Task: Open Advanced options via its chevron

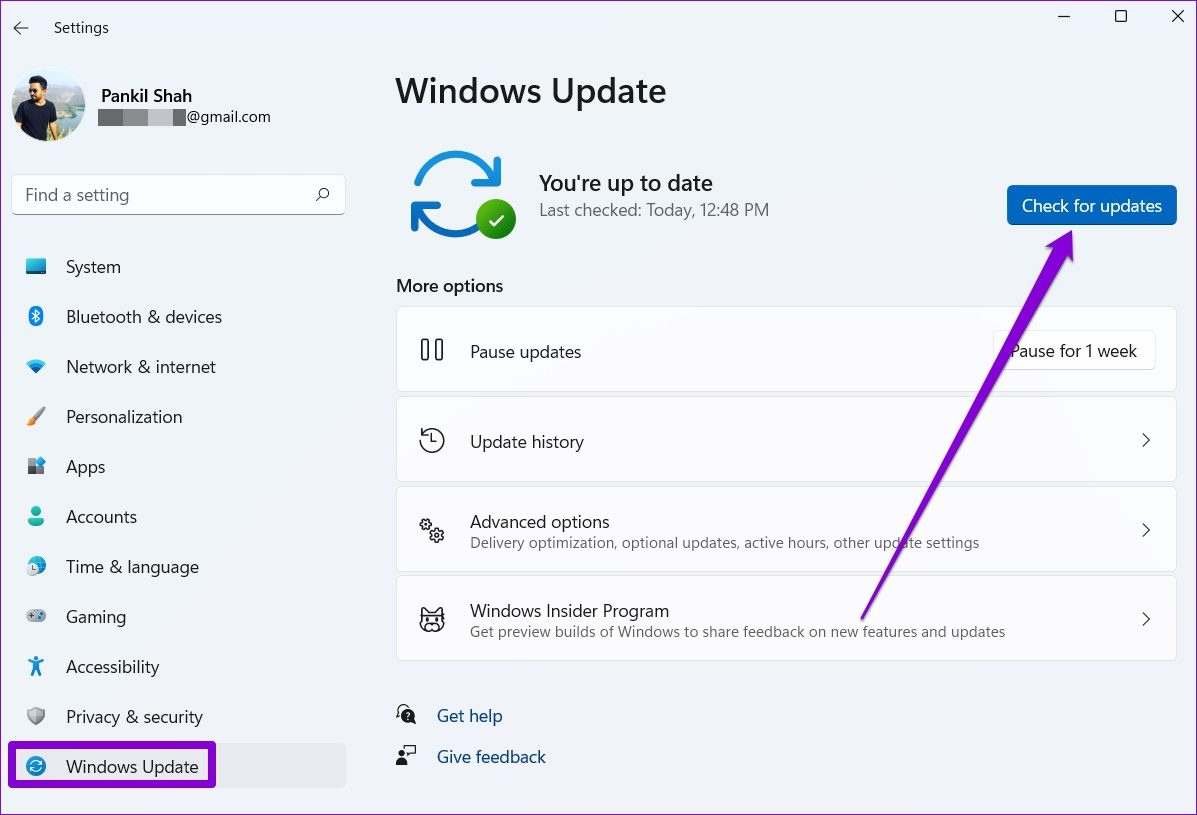Action: pos(1146,530)
